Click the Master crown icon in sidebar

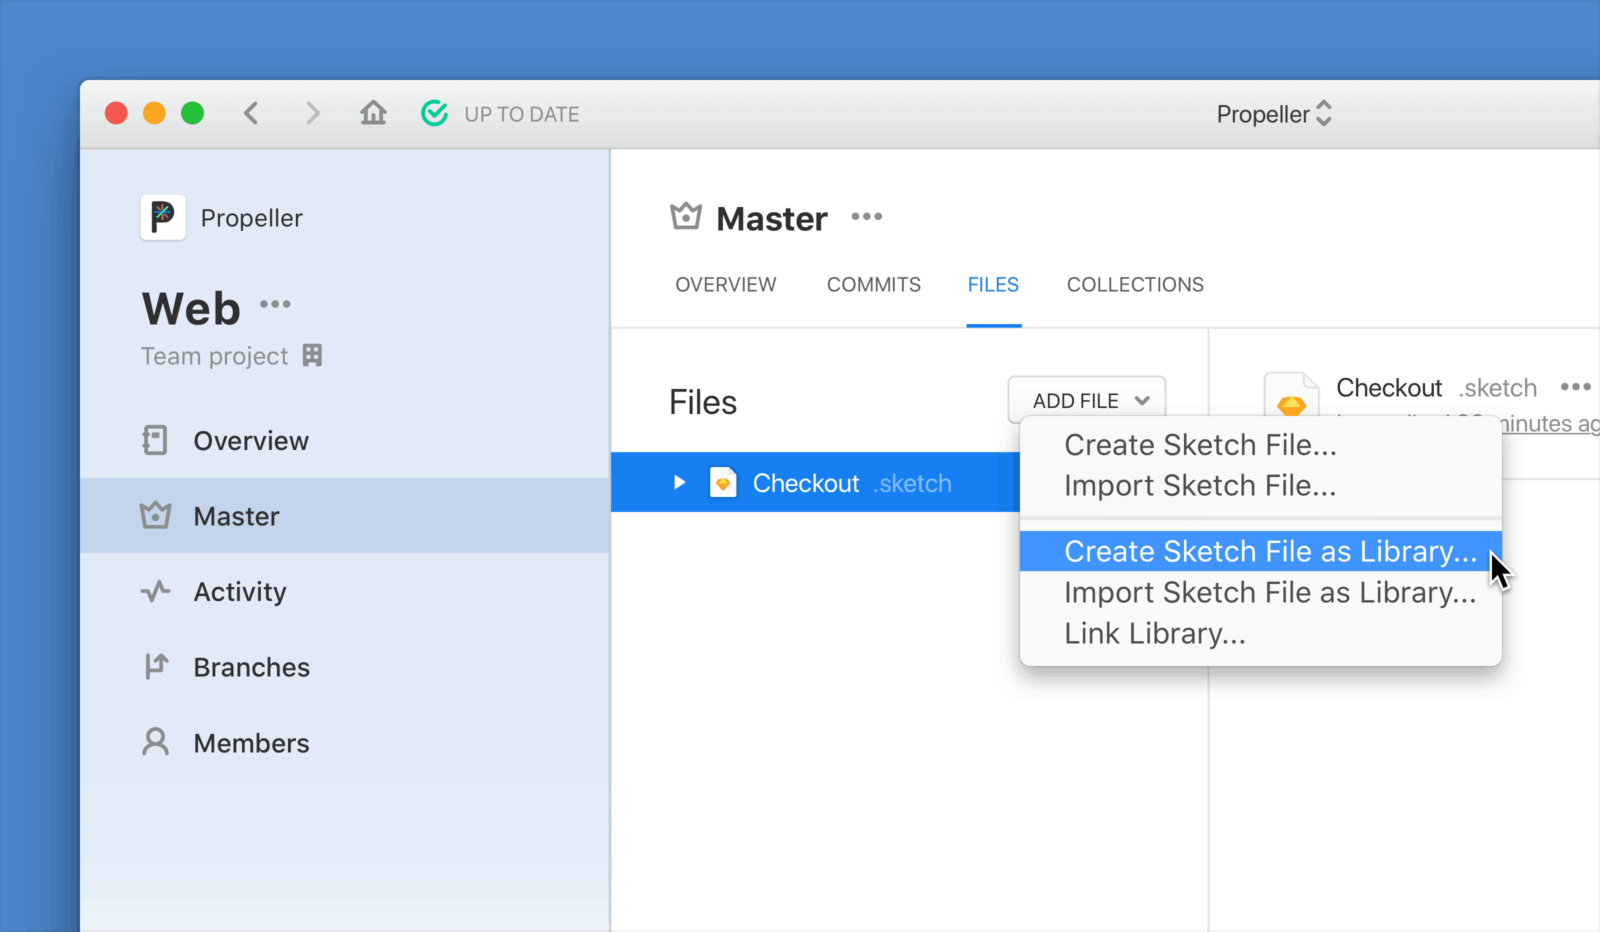coord(155,515)
